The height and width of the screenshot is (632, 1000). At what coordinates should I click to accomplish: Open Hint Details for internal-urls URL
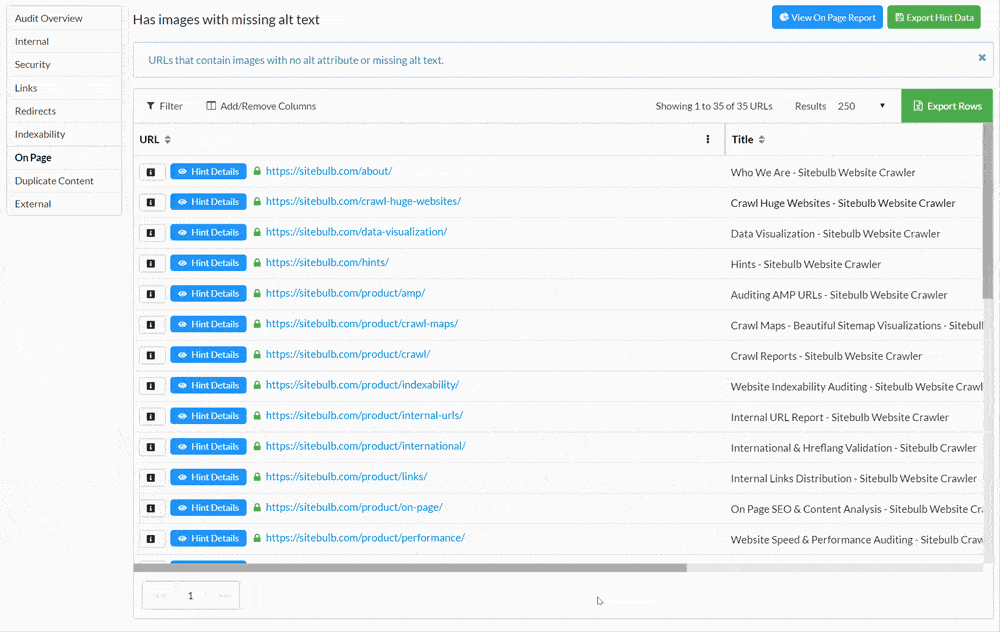pyautogui.click(x=209, y=416)
